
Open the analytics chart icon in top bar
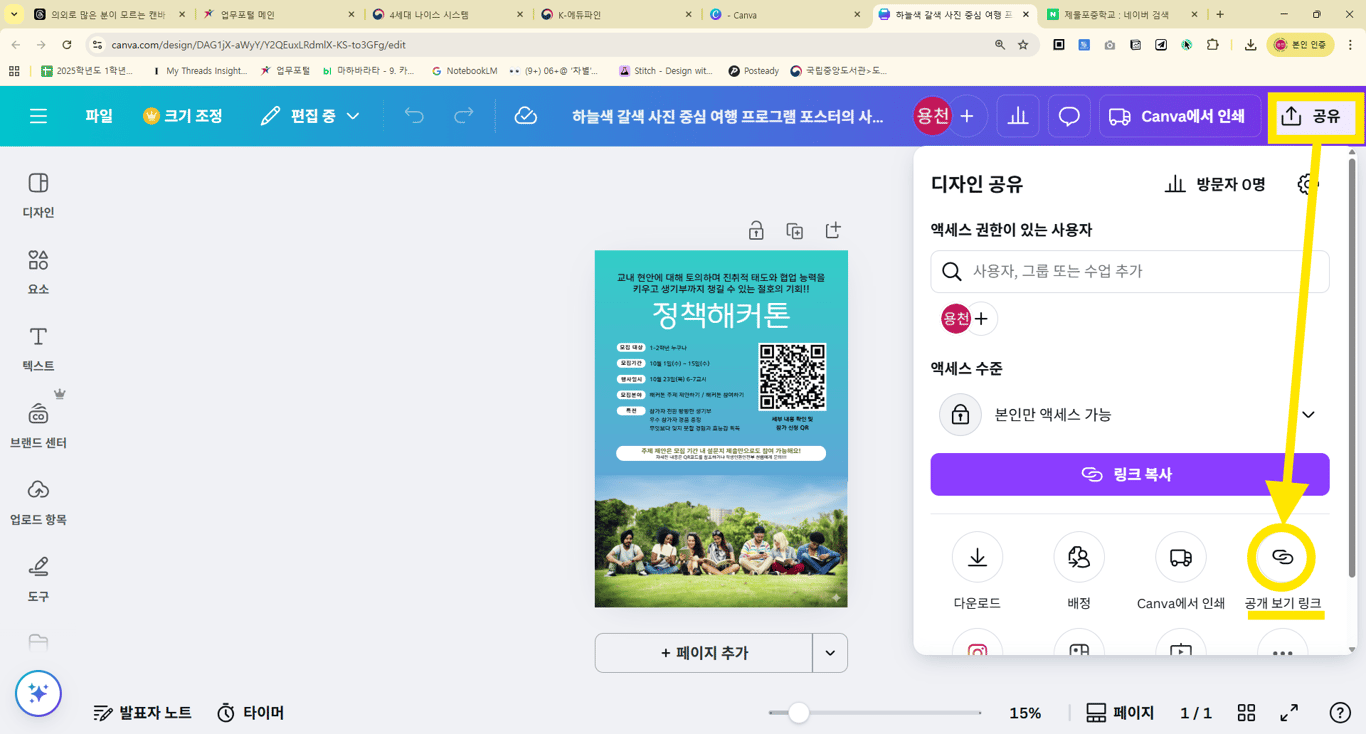[x=1018, y=116]
